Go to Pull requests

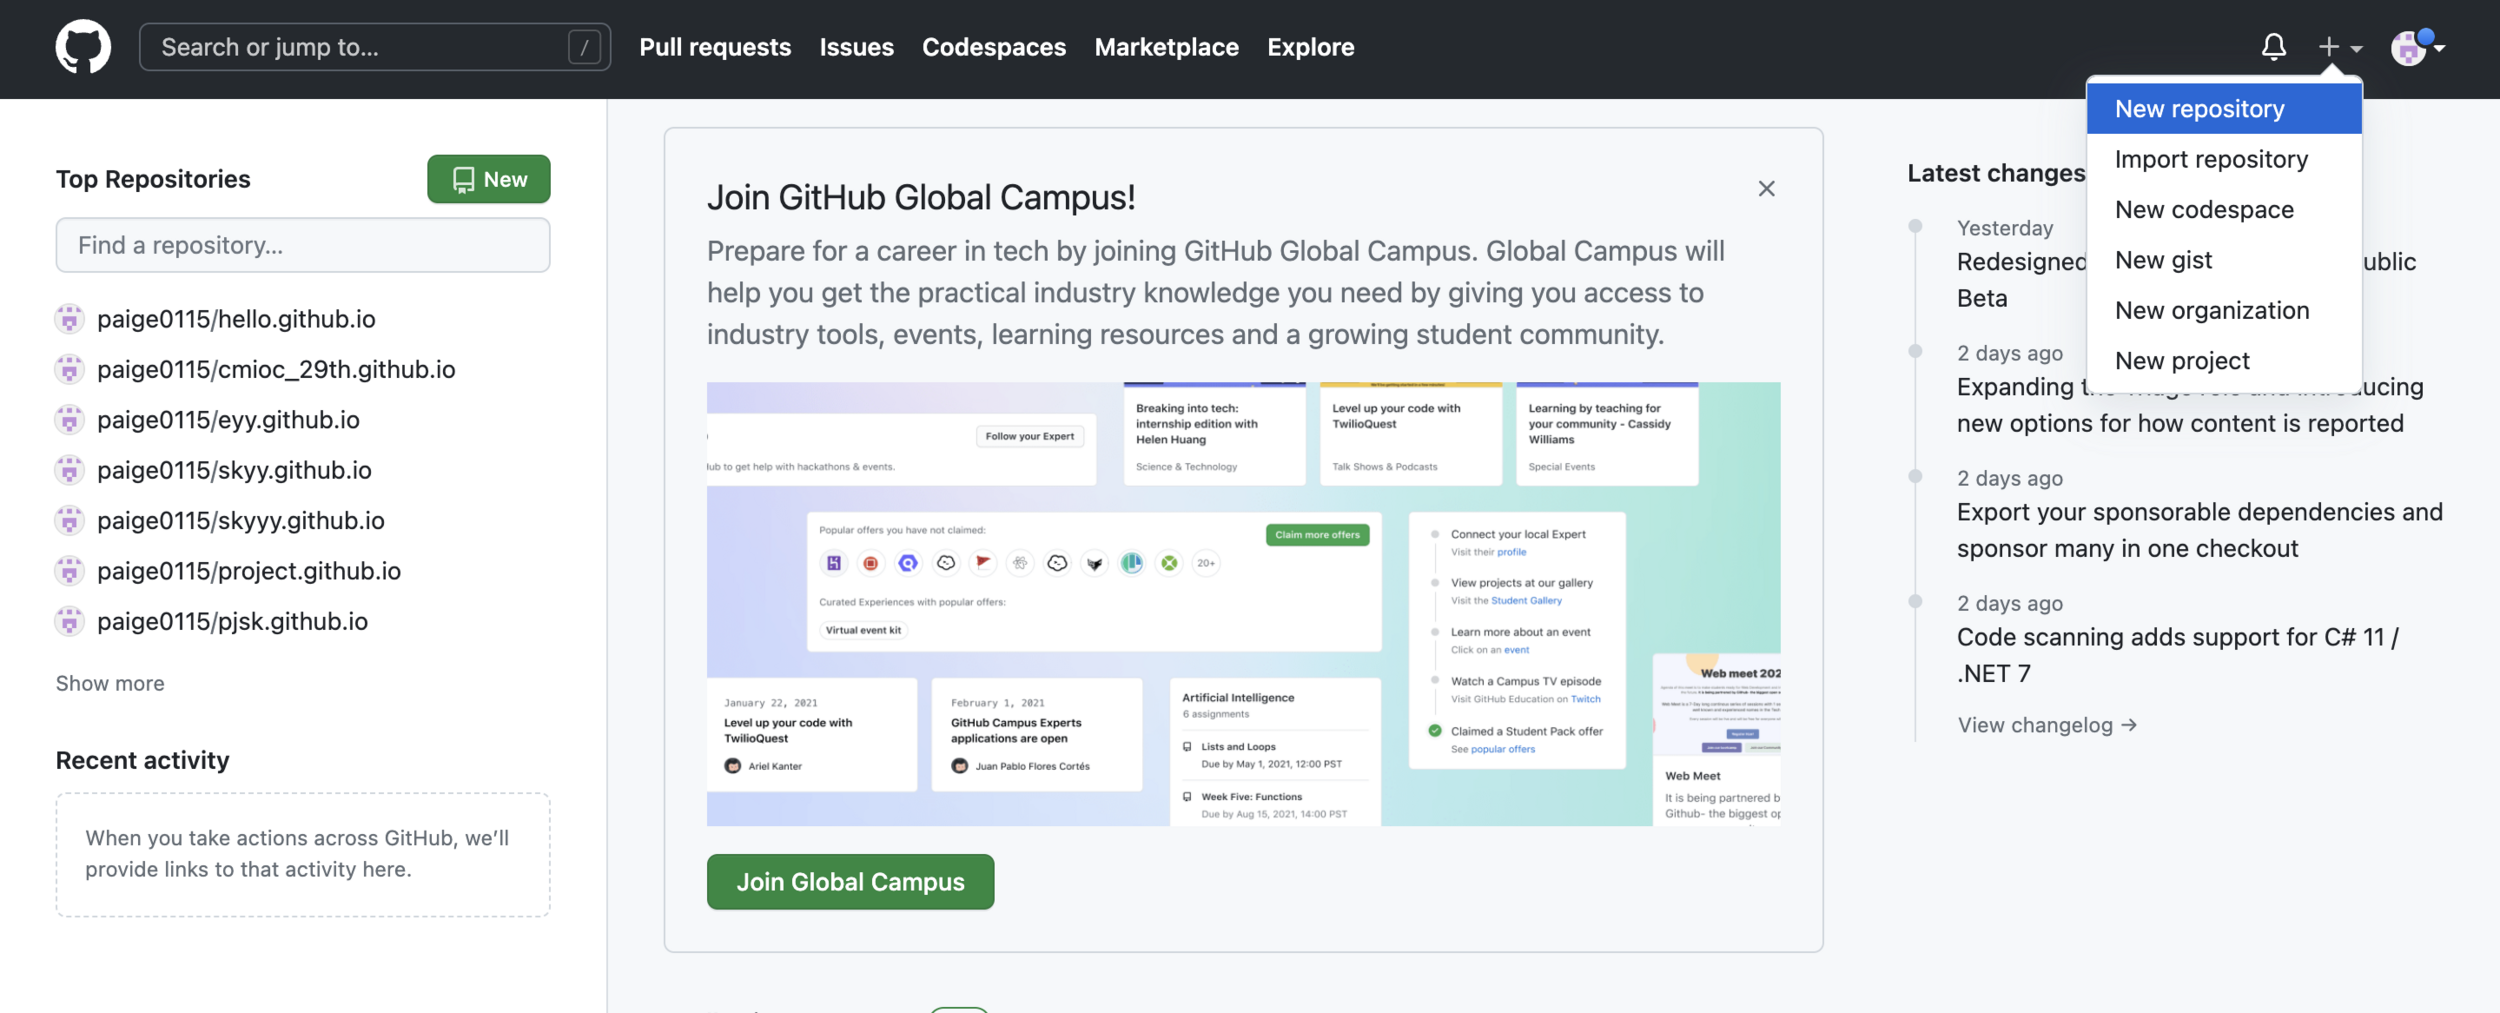coord(715,47)
